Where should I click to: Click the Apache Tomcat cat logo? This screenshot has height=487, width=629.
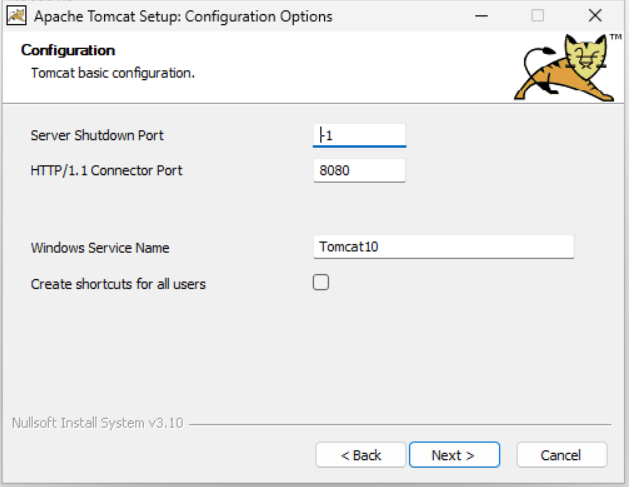click(x=567, y=68)
